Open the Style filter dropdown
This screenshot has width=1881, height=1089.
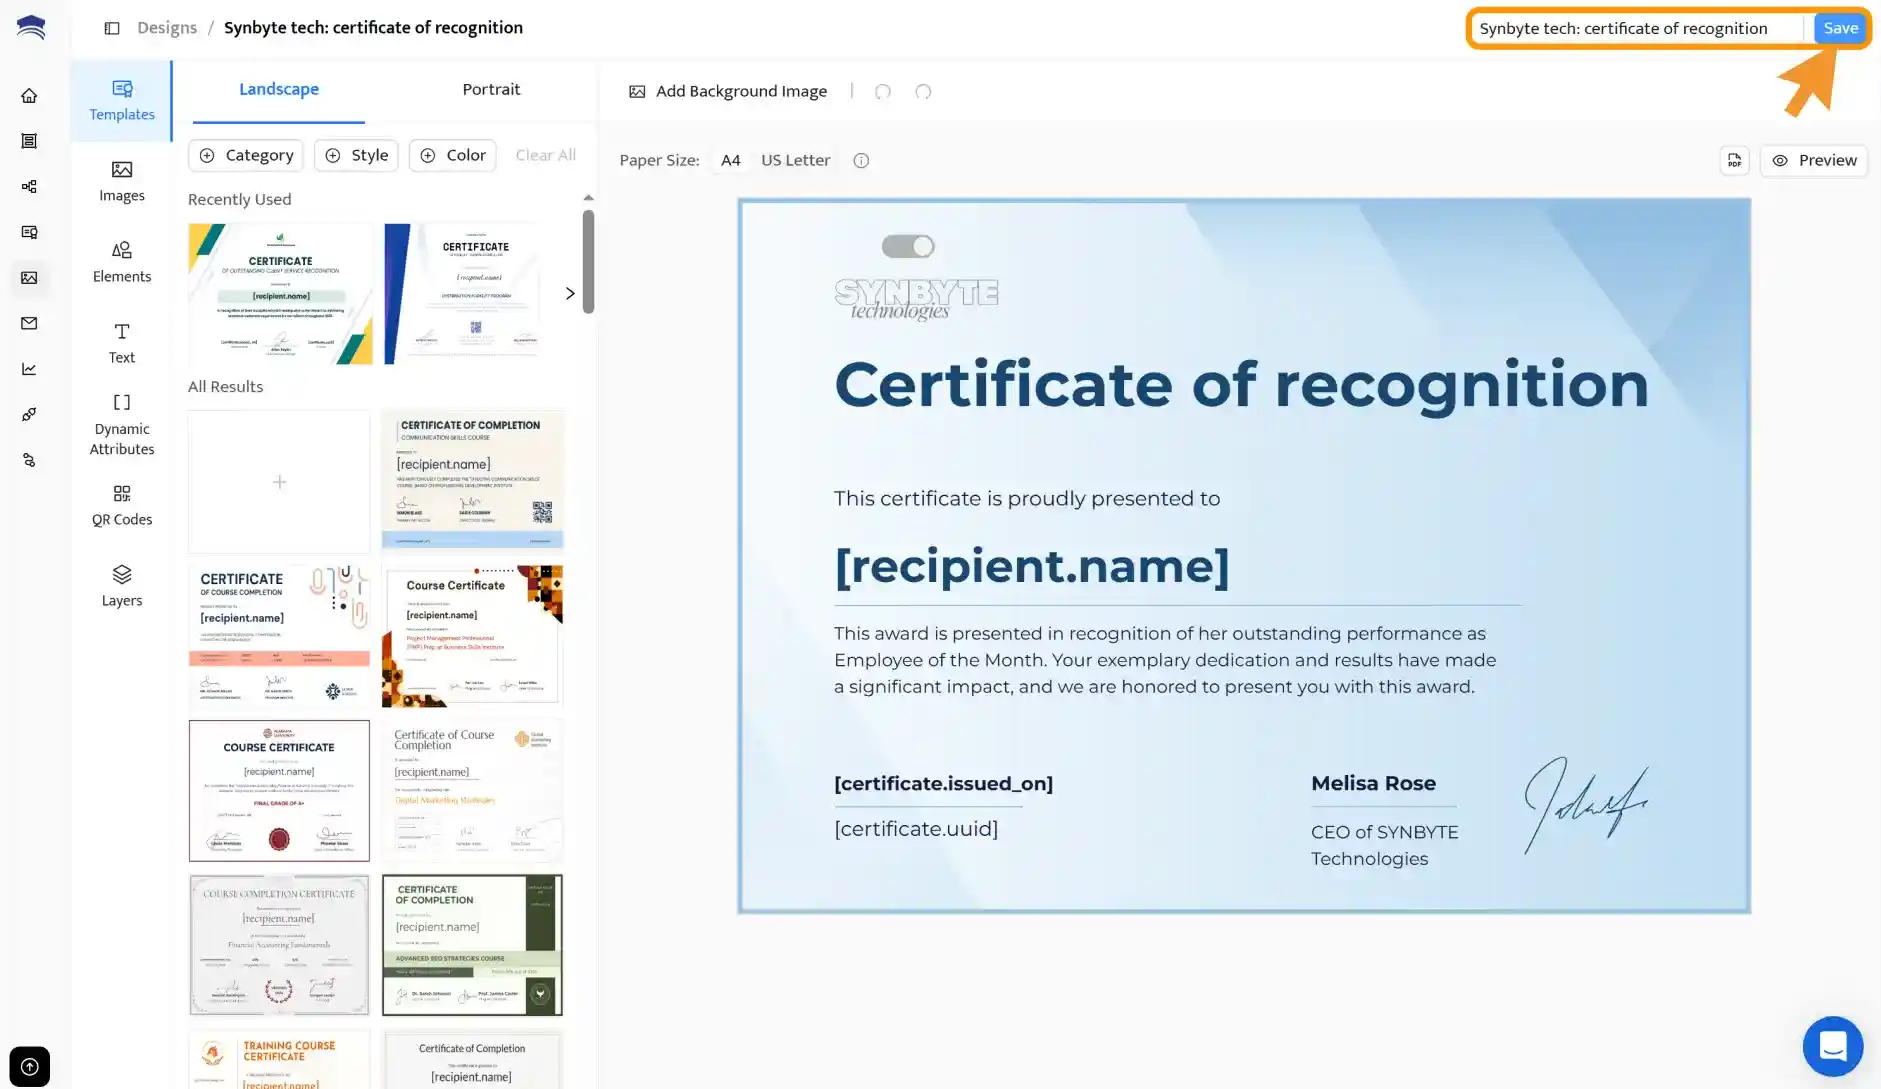[356, 155]
